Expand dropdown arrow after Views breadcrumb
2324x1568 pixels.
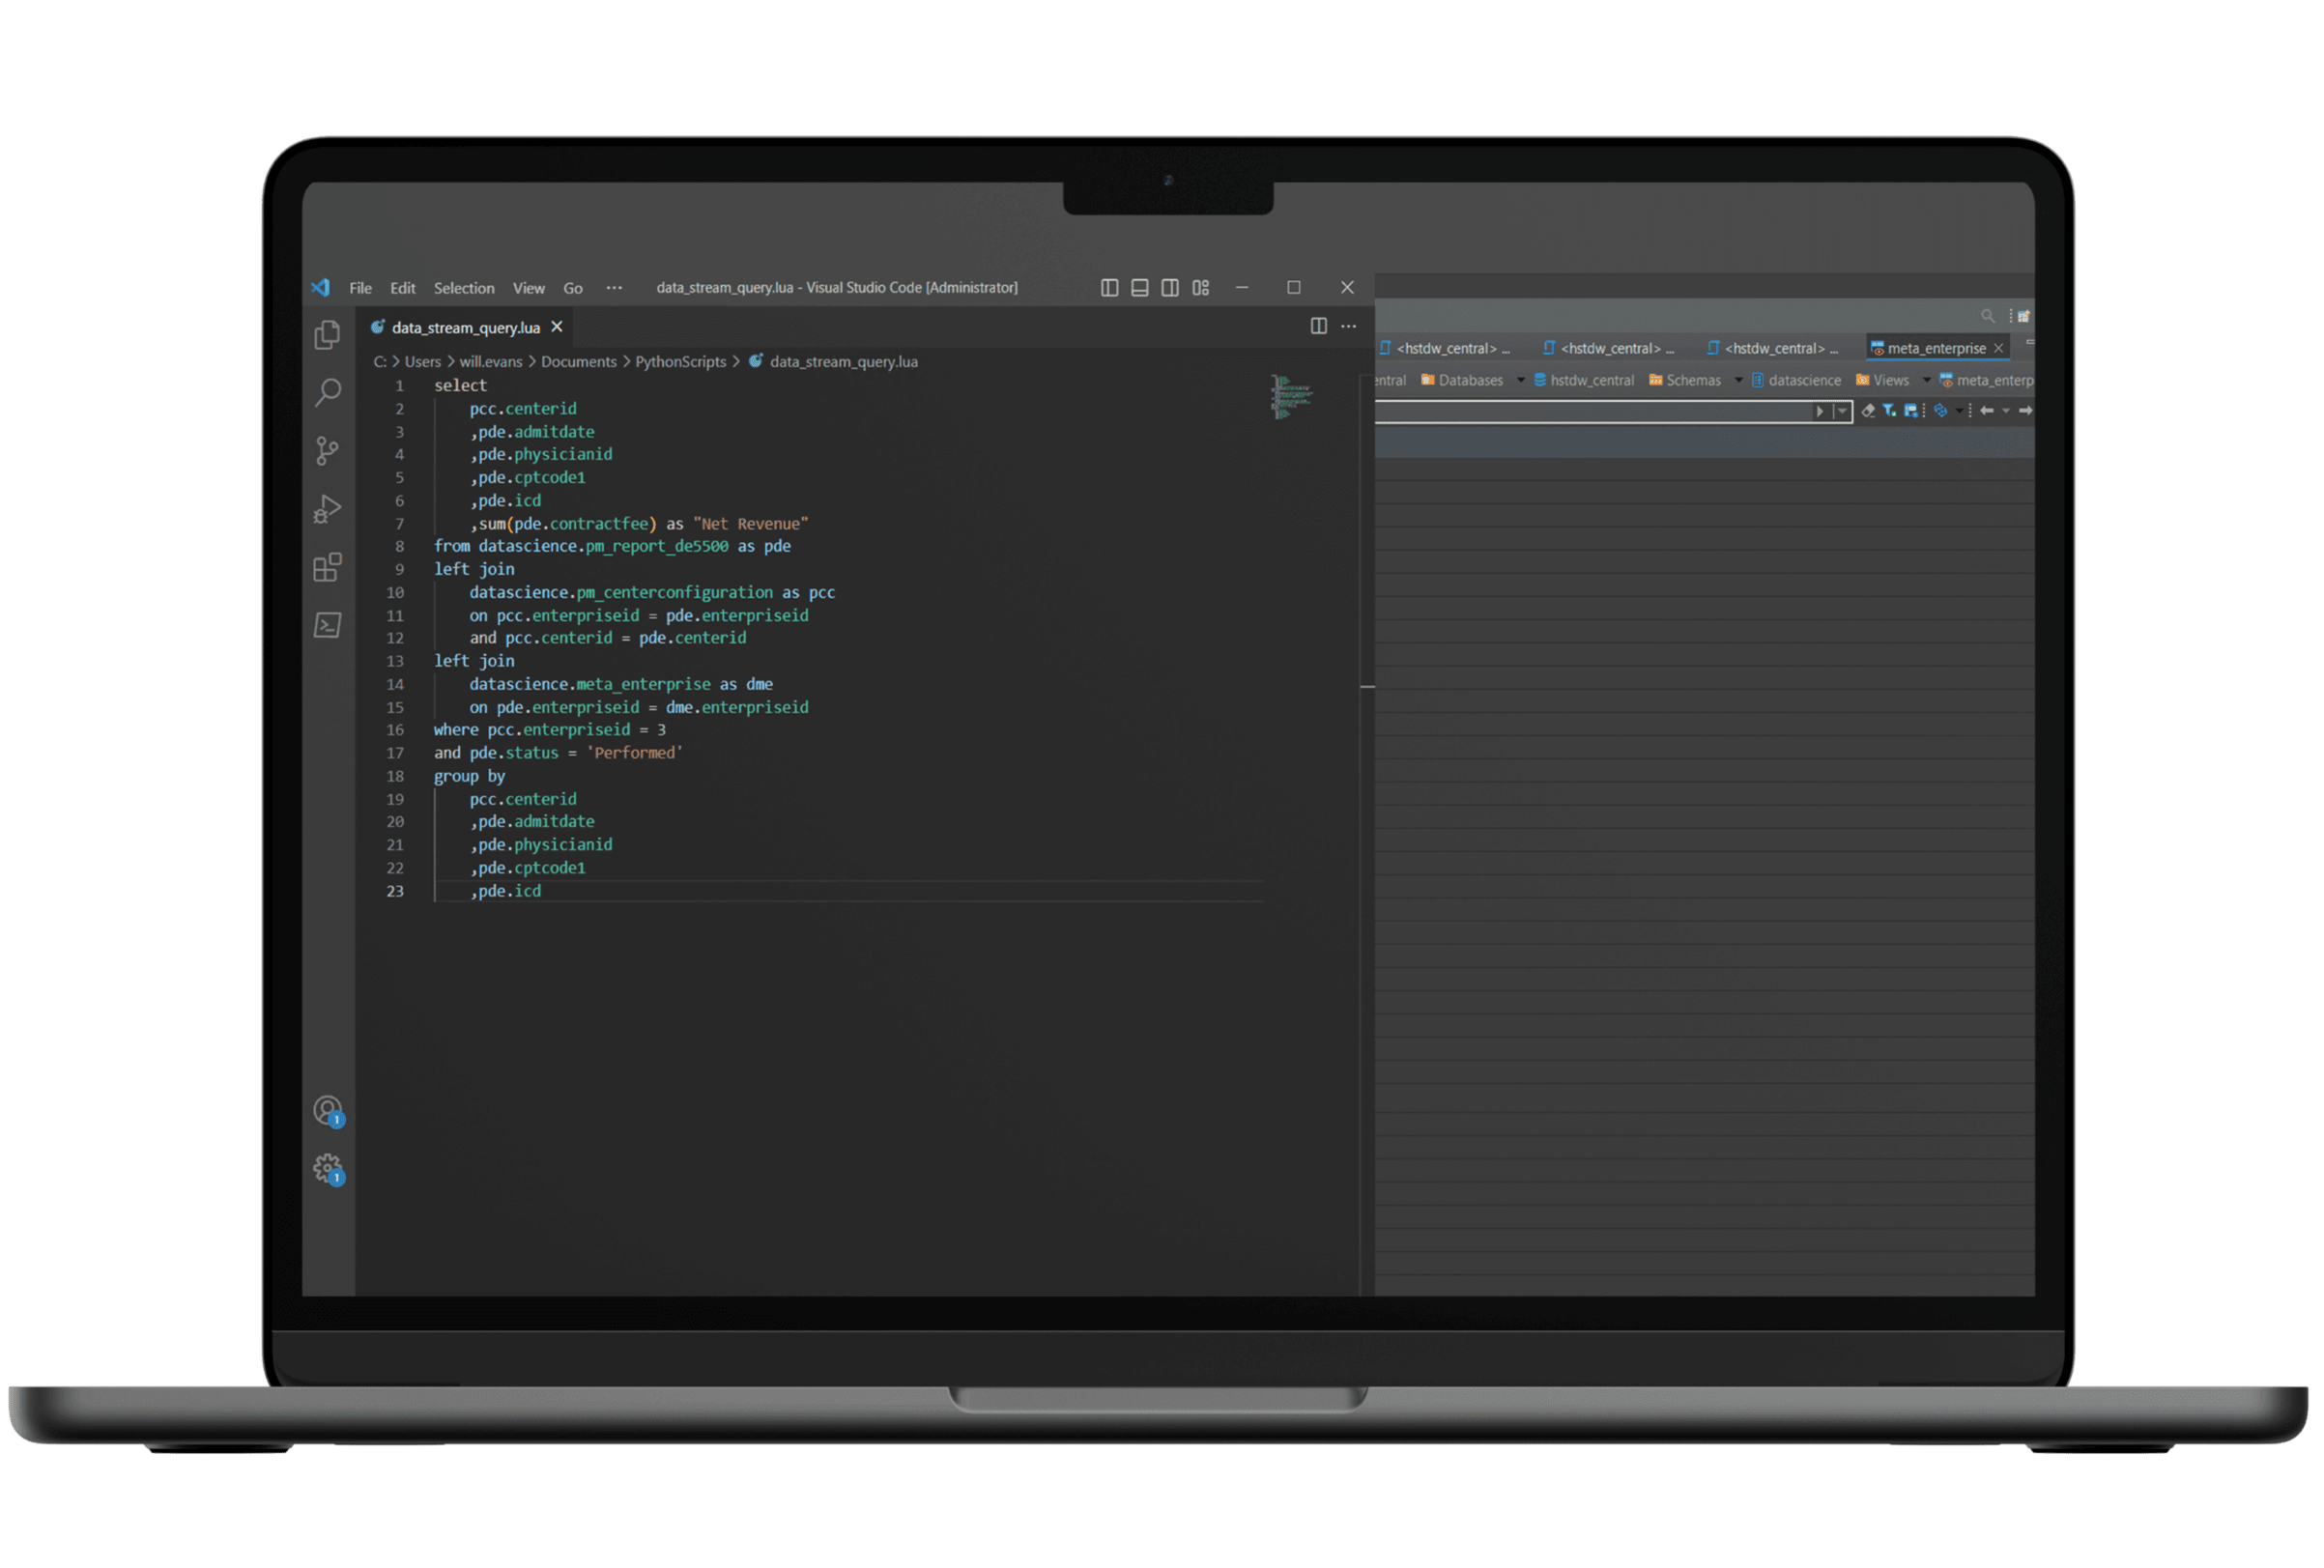click(x=1926, y=380)
